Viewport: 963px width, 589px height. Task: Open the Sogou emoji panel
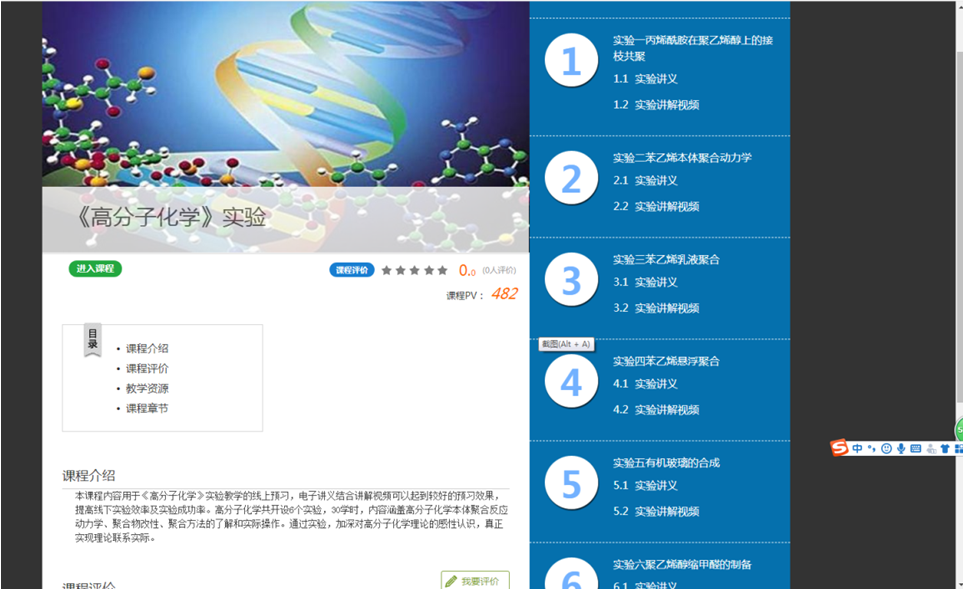coord(886,449)
